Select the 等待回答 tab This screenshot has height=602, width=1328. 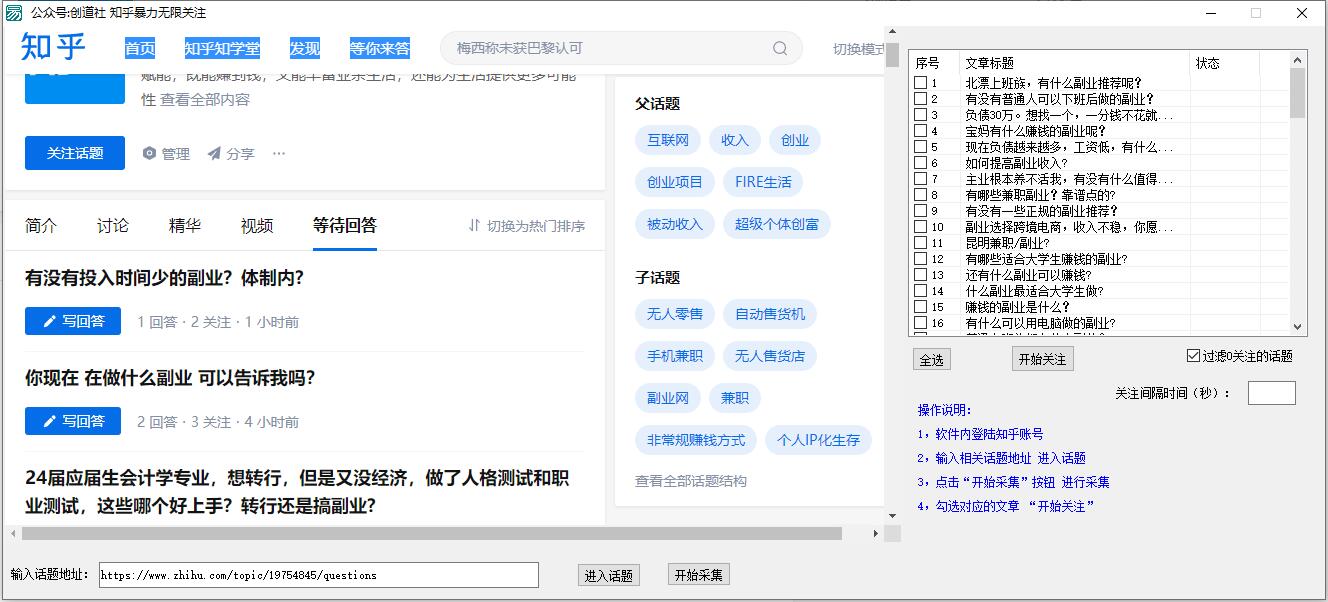coord(345,226)
